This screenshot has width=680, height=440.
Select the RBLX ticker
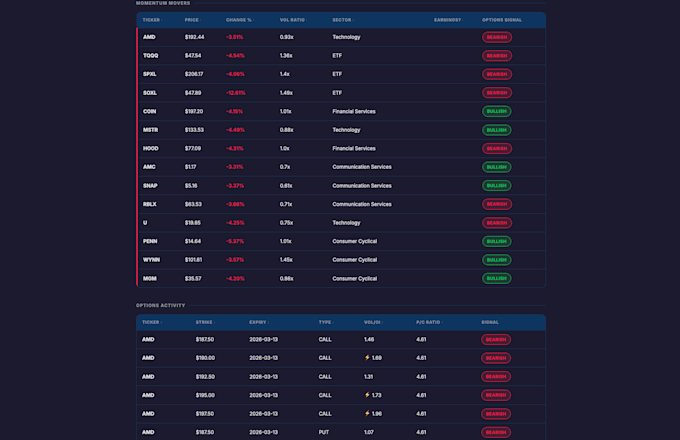pos(150,204)
